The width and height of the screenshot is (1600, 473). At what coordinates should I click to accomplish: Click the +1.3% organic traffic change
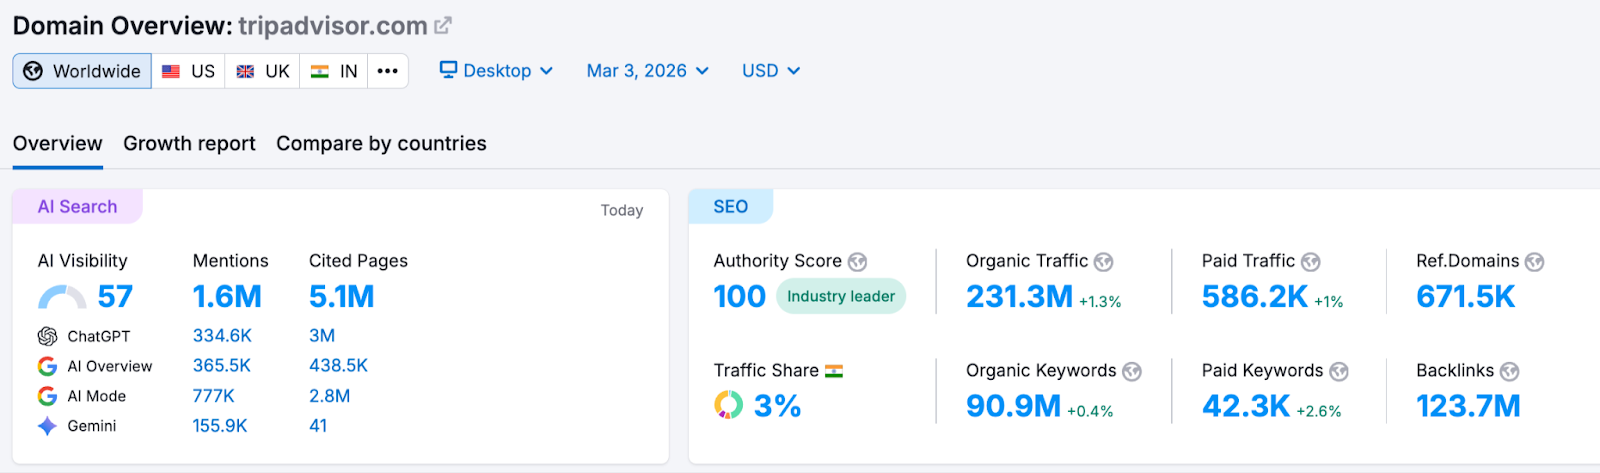pos(1100,302)
